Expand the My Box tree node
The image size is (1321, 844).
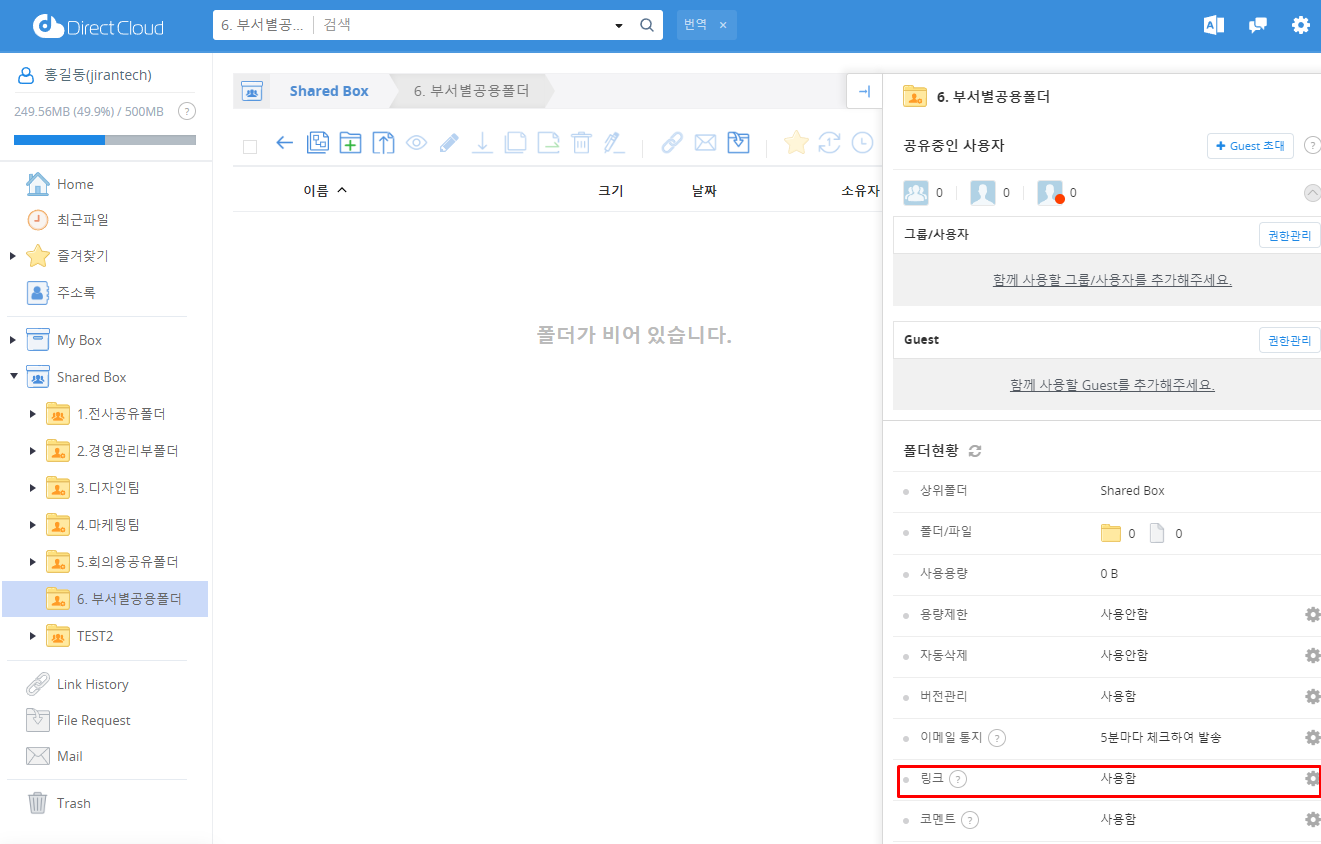(13, 340)
